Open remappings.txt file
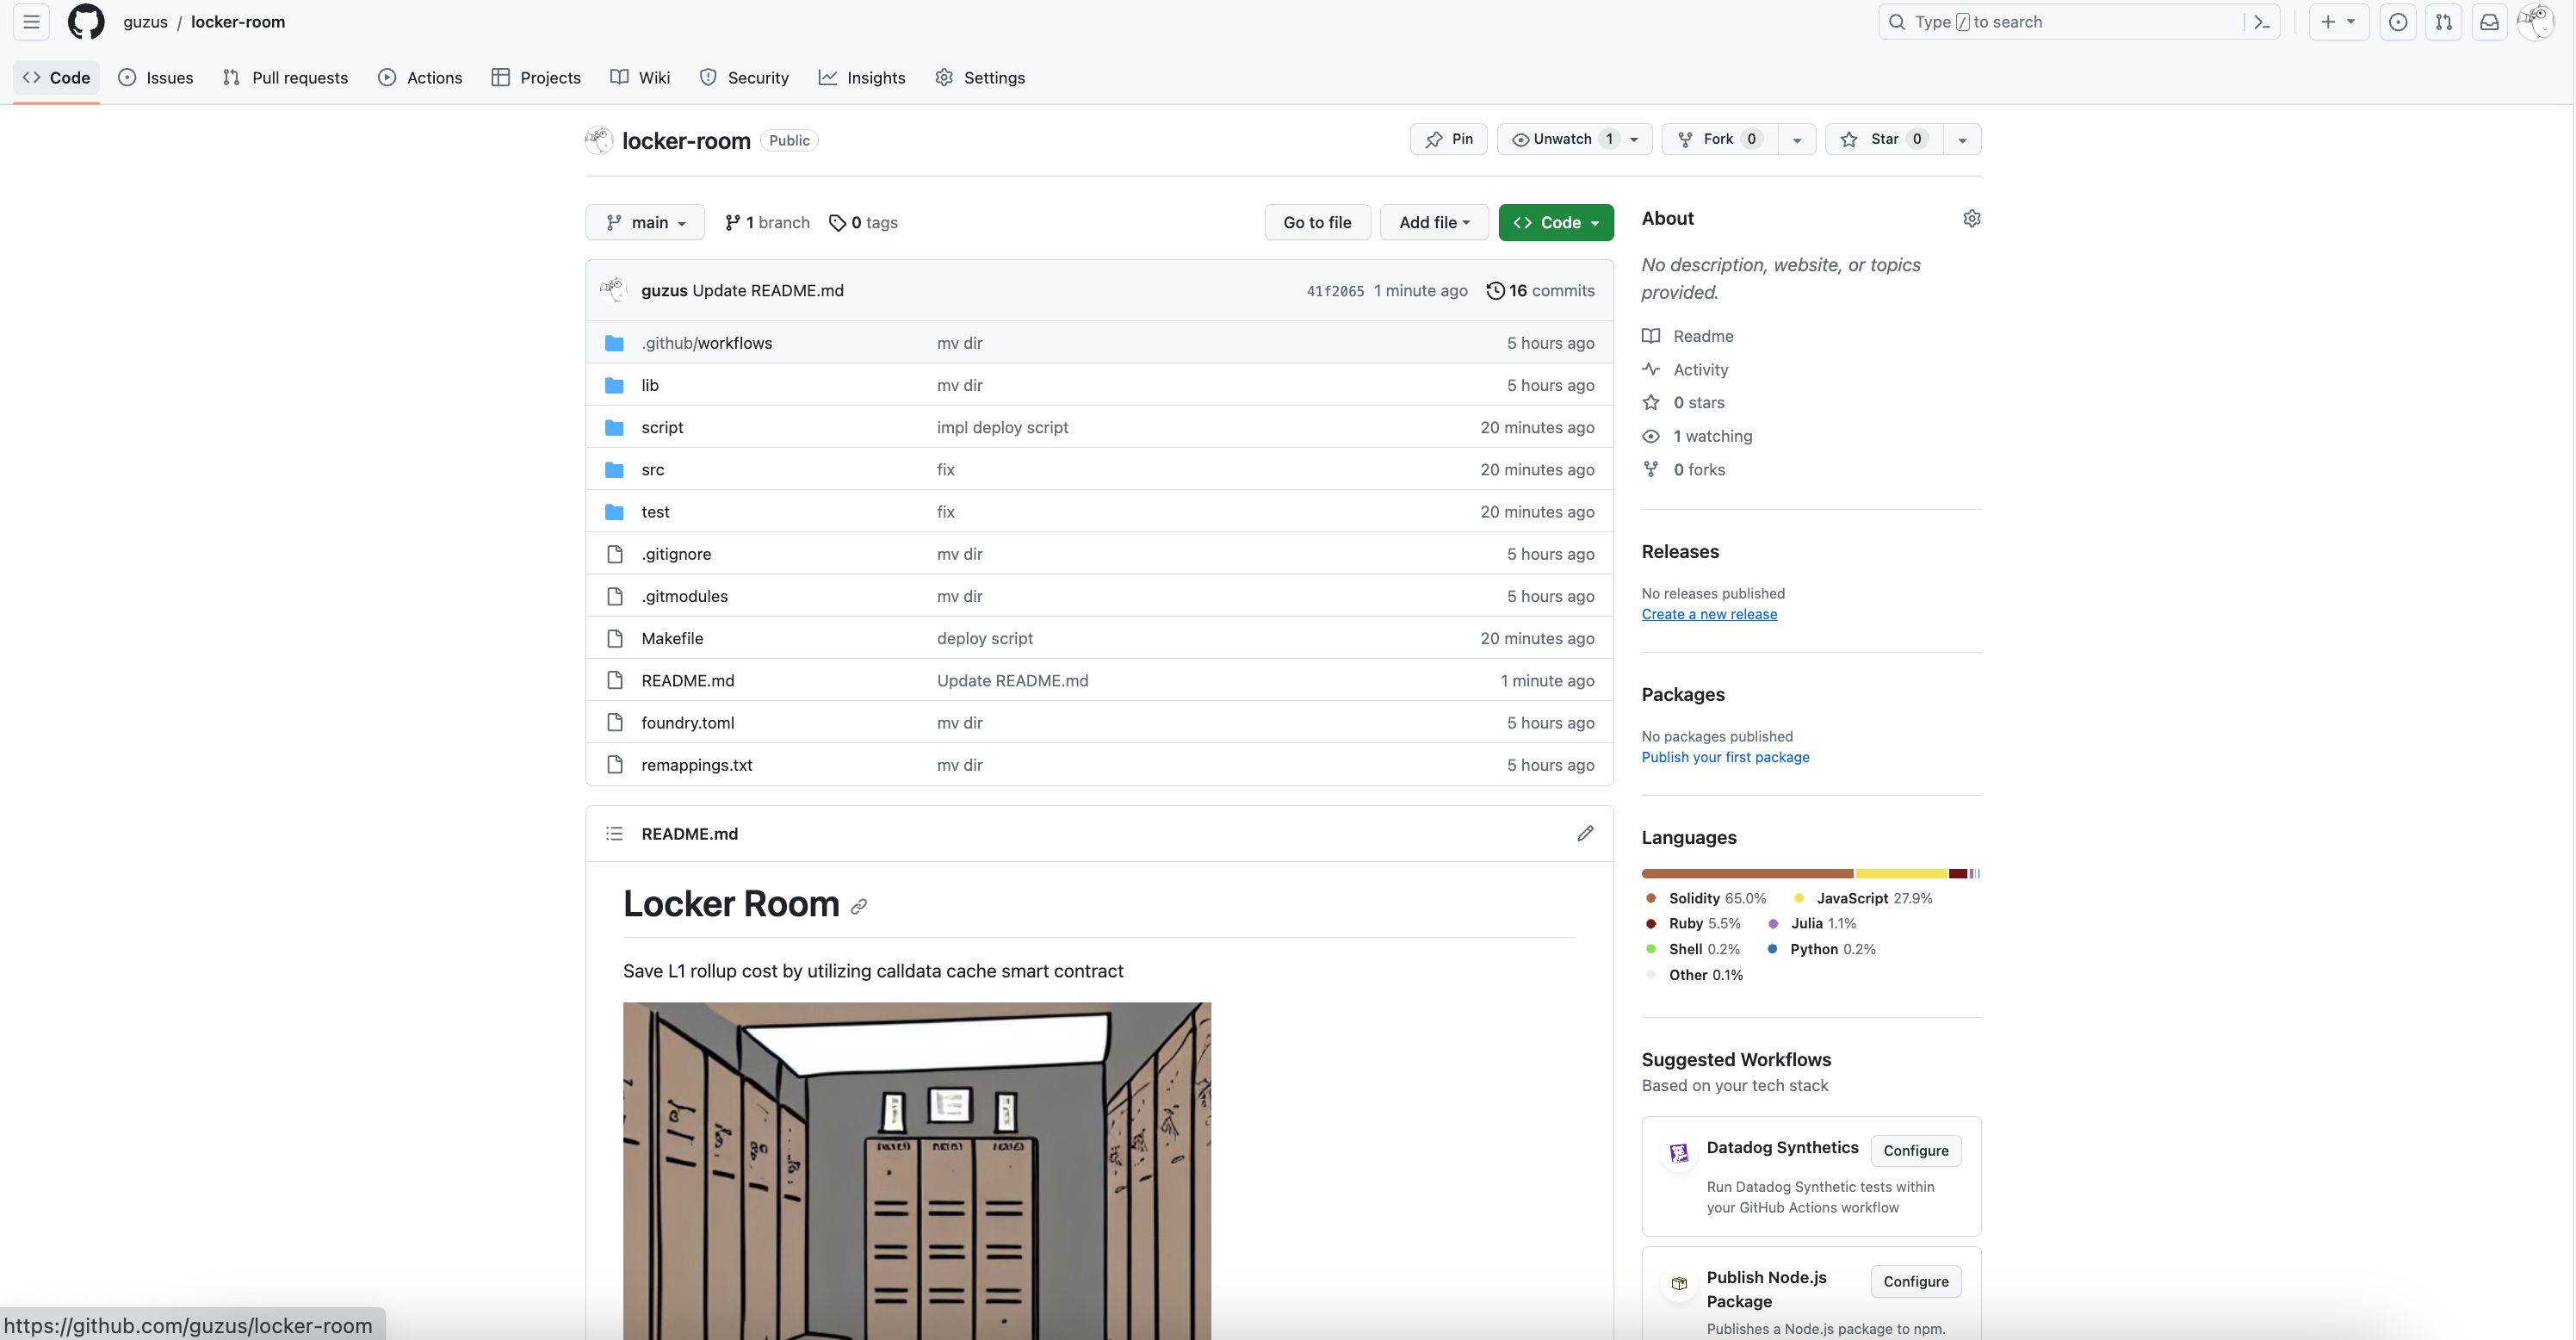2576x1340 pixels. (696, 765)
